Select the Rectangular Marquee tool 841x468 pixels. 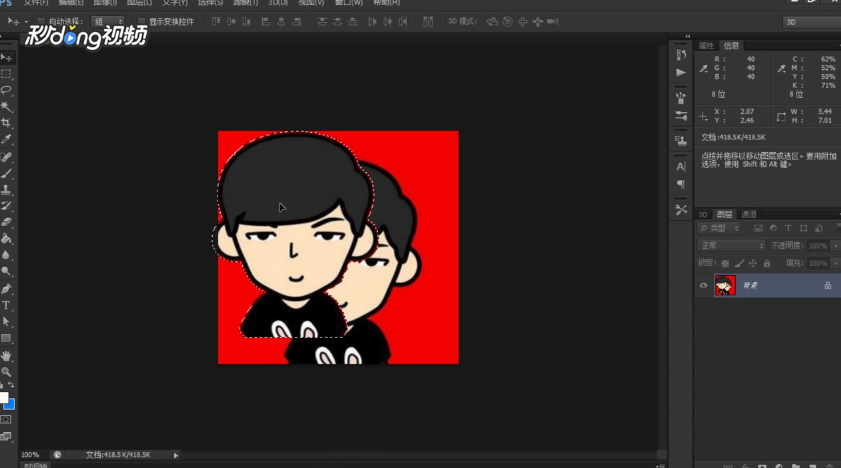pos(6,74)
